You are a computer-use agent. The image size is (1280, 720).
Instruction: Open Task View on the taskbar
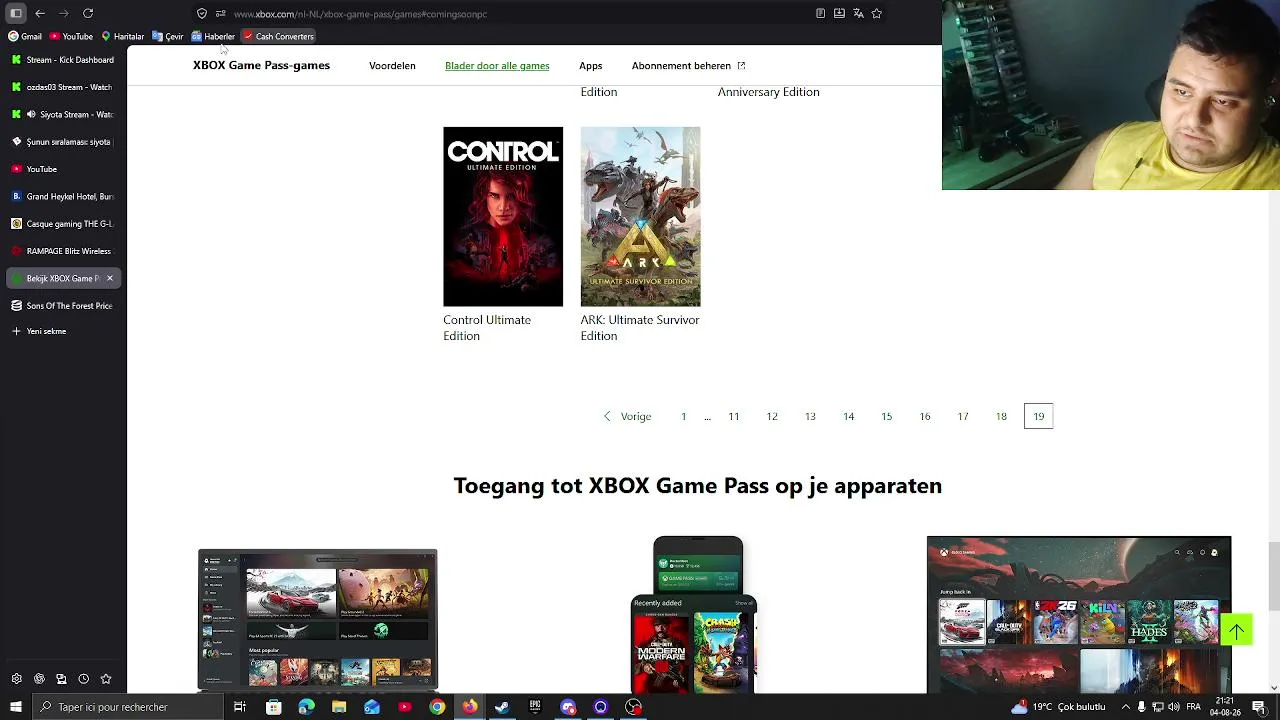[x=240, y=707]
